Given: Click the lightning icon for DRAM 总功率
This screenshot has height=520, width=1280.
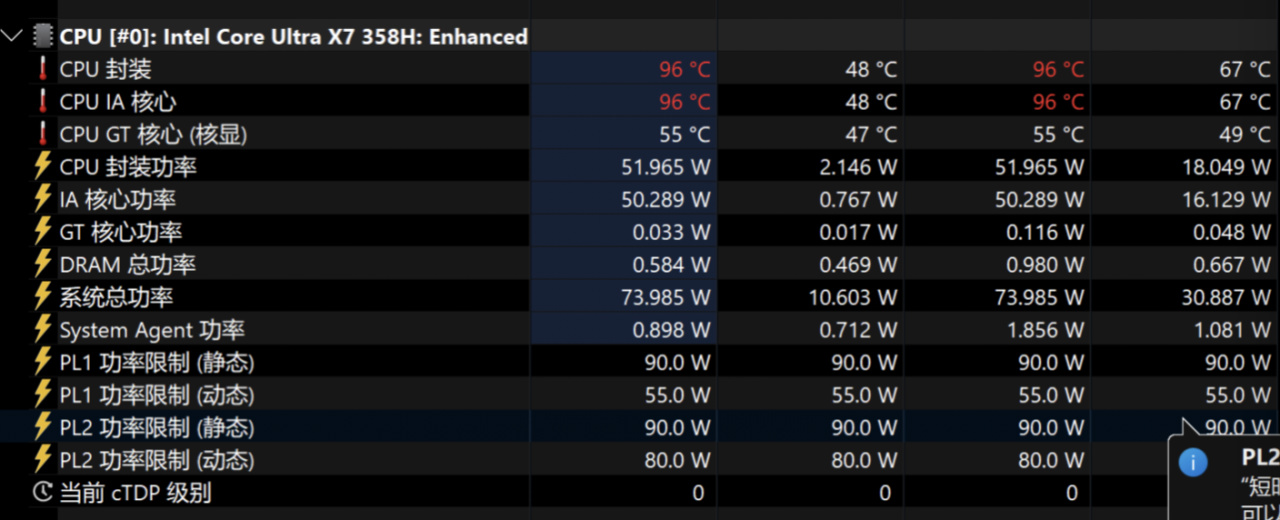Looking at the screenshot, I should point(42,264).
